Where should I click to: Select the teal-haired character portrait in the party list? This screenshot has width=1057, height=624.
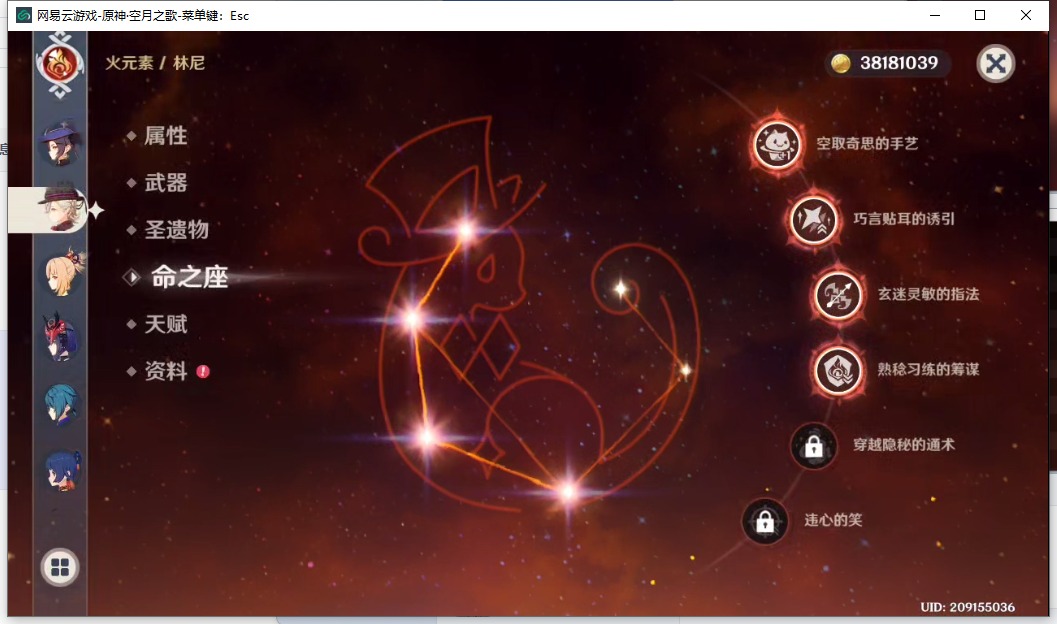click(61, 404)
